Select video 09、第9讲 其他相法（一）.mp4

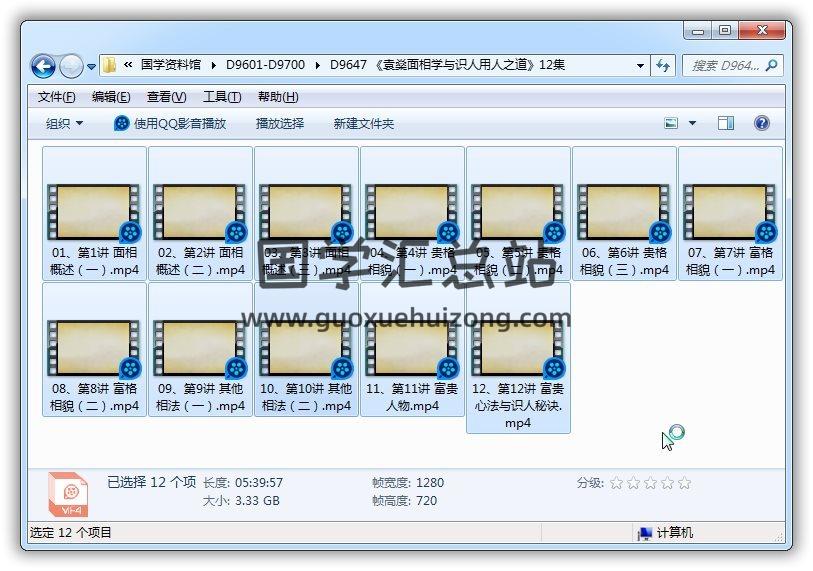tap(200, 350)
